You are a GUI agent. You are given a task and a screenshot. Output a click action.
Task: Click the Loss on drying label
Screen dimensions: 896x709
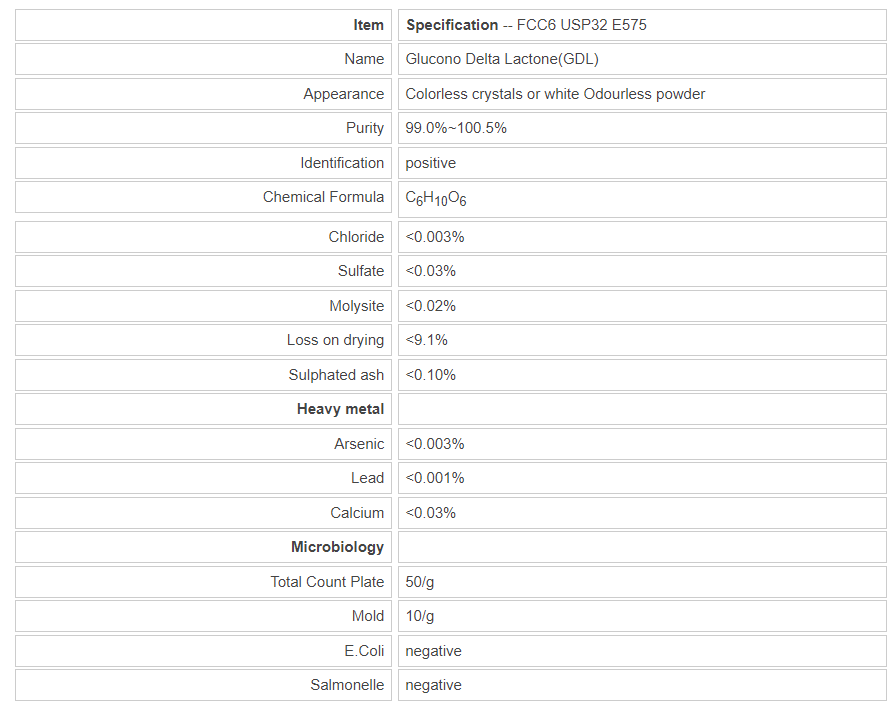335,340
